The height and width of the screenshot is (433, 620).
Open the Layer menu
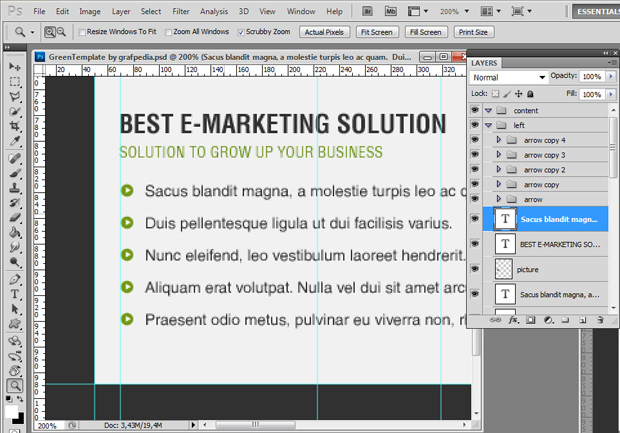click(x=121, y=11)
